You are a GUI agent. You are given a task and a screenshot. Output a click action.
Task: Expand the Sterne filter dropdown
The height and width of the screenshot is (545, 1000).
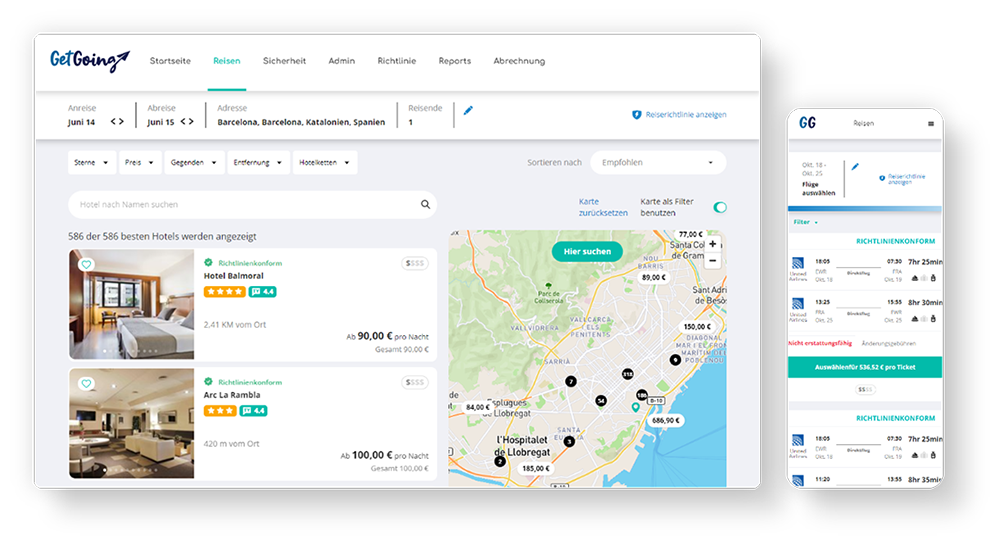coord(91,163)
